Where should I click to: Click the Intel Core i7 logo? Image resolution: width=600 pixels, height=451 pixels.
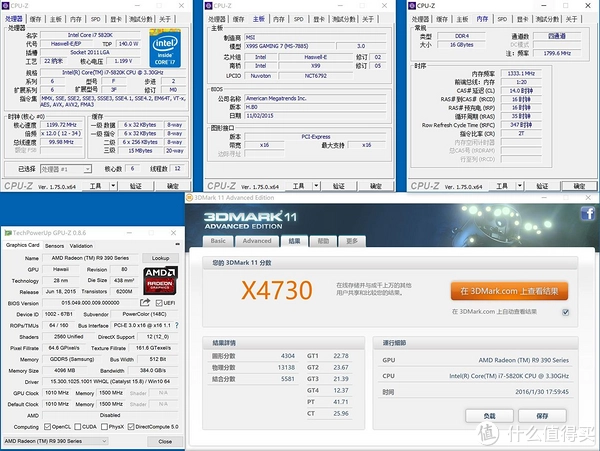click(165, 49)
